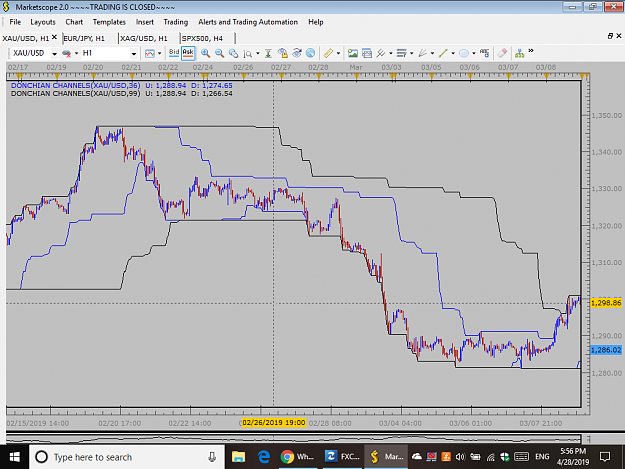Click the zoom to range magnifier icon
Image resolution: width=625 pixels, height=469 pixels.
tap(248, 53)
